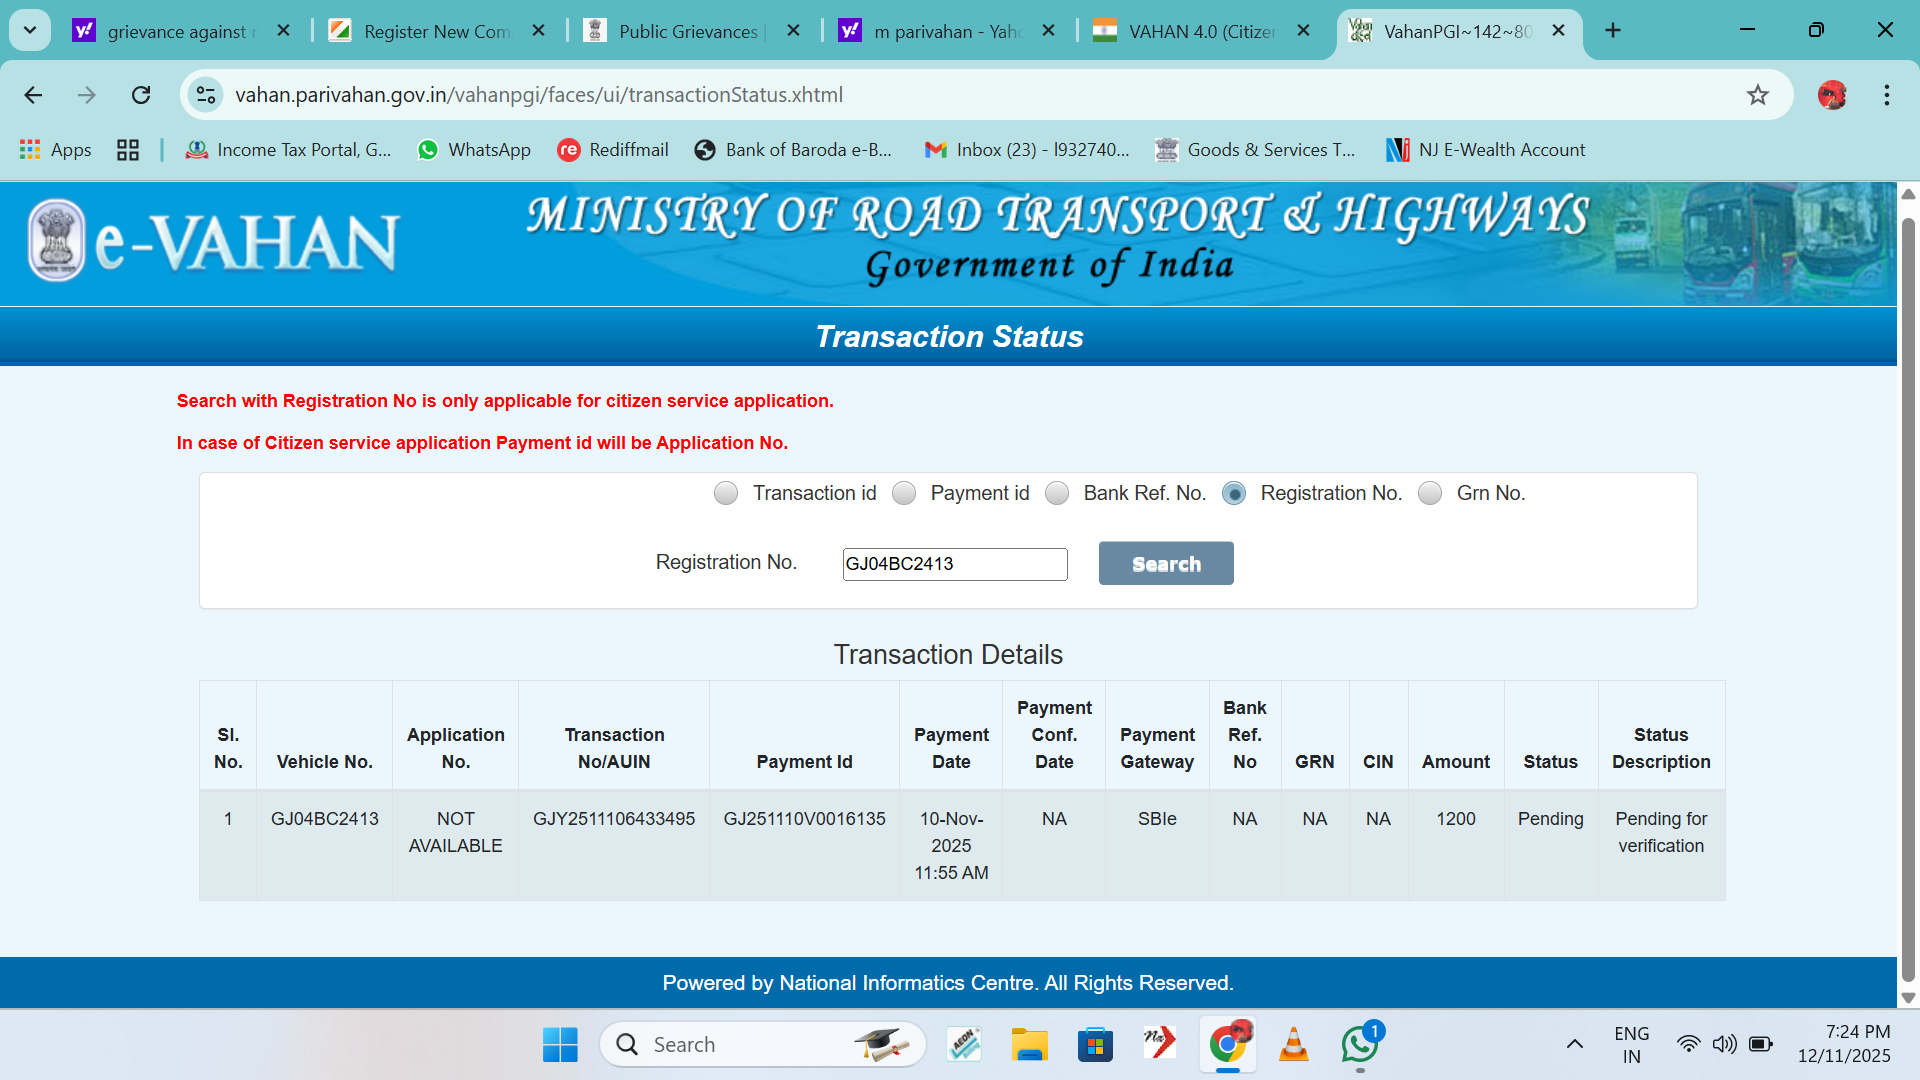Reload the current page
This screenshot has height=1080, width=1920.
[141, 95]
